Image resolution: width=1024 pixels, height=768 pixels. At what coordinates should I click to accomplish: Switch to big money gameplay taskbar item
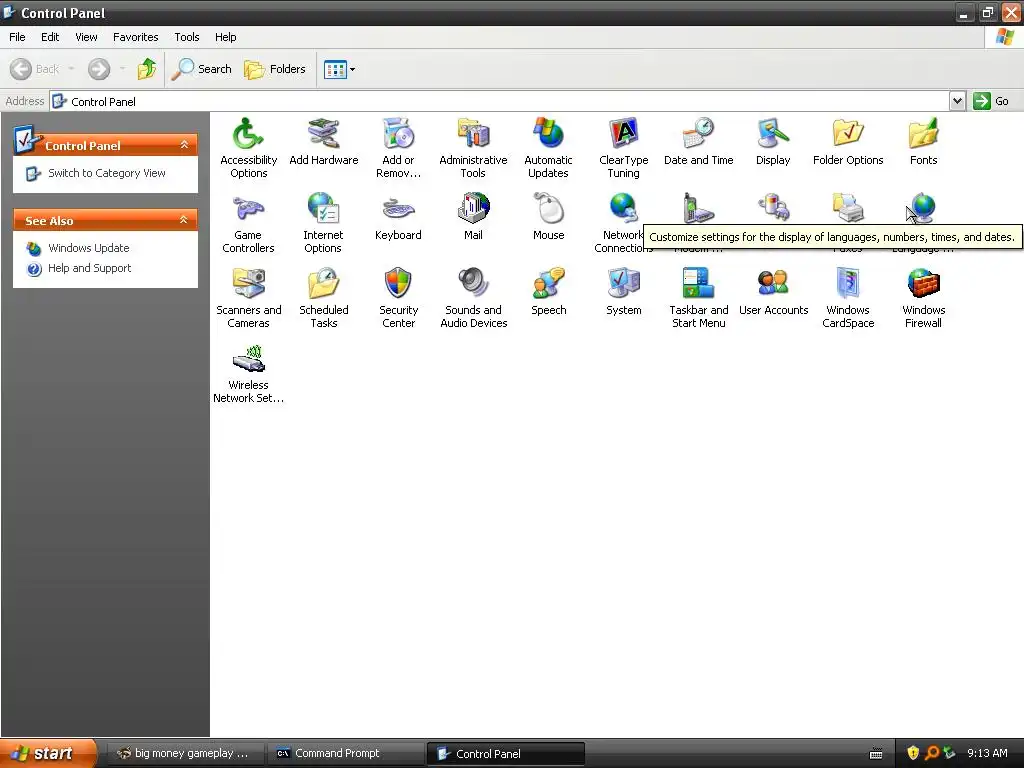185,754
